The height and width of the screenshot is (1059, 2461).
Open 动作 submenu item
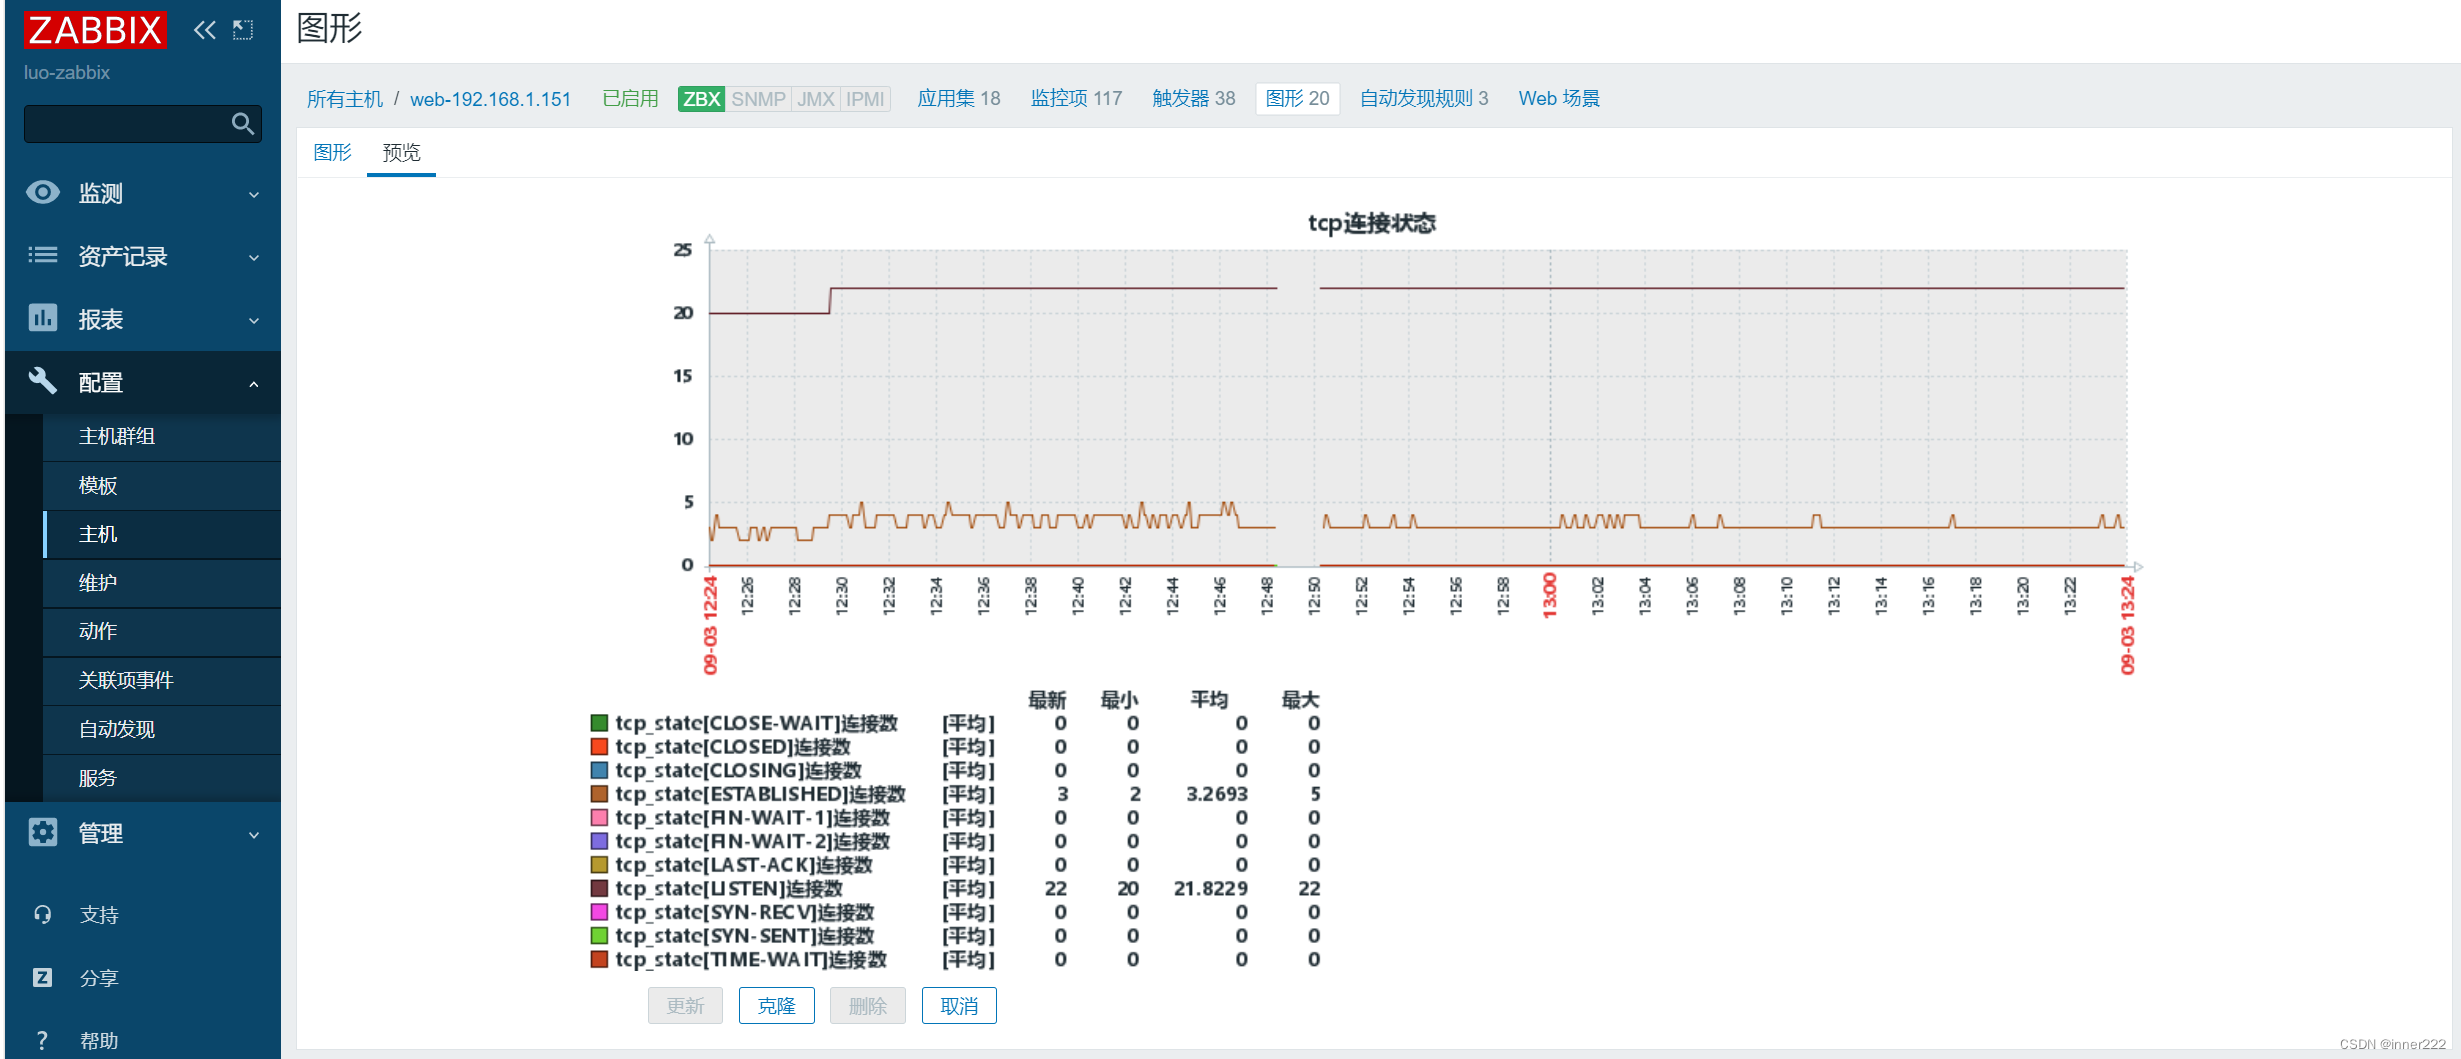coord(162,632)
